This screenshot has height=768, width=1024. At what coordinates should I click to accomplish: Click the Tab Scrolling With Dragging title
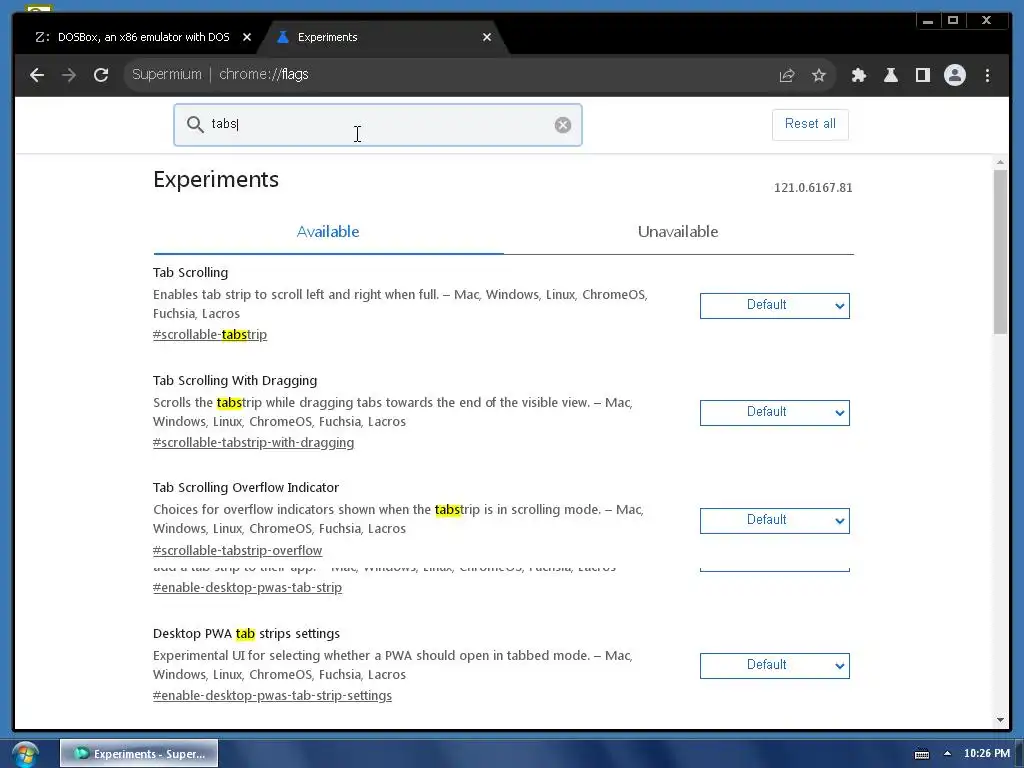click(x=235, y=380)
